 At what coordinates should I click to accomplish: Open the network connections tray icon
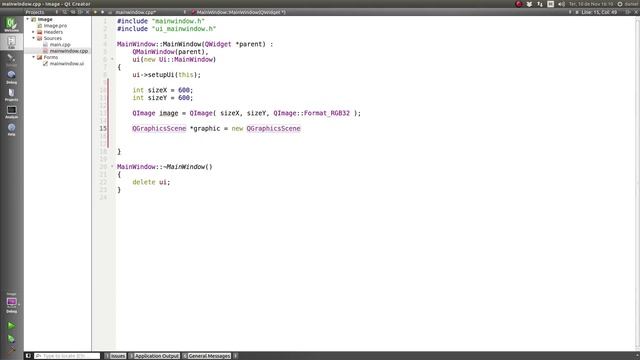(x=540, y=4)
